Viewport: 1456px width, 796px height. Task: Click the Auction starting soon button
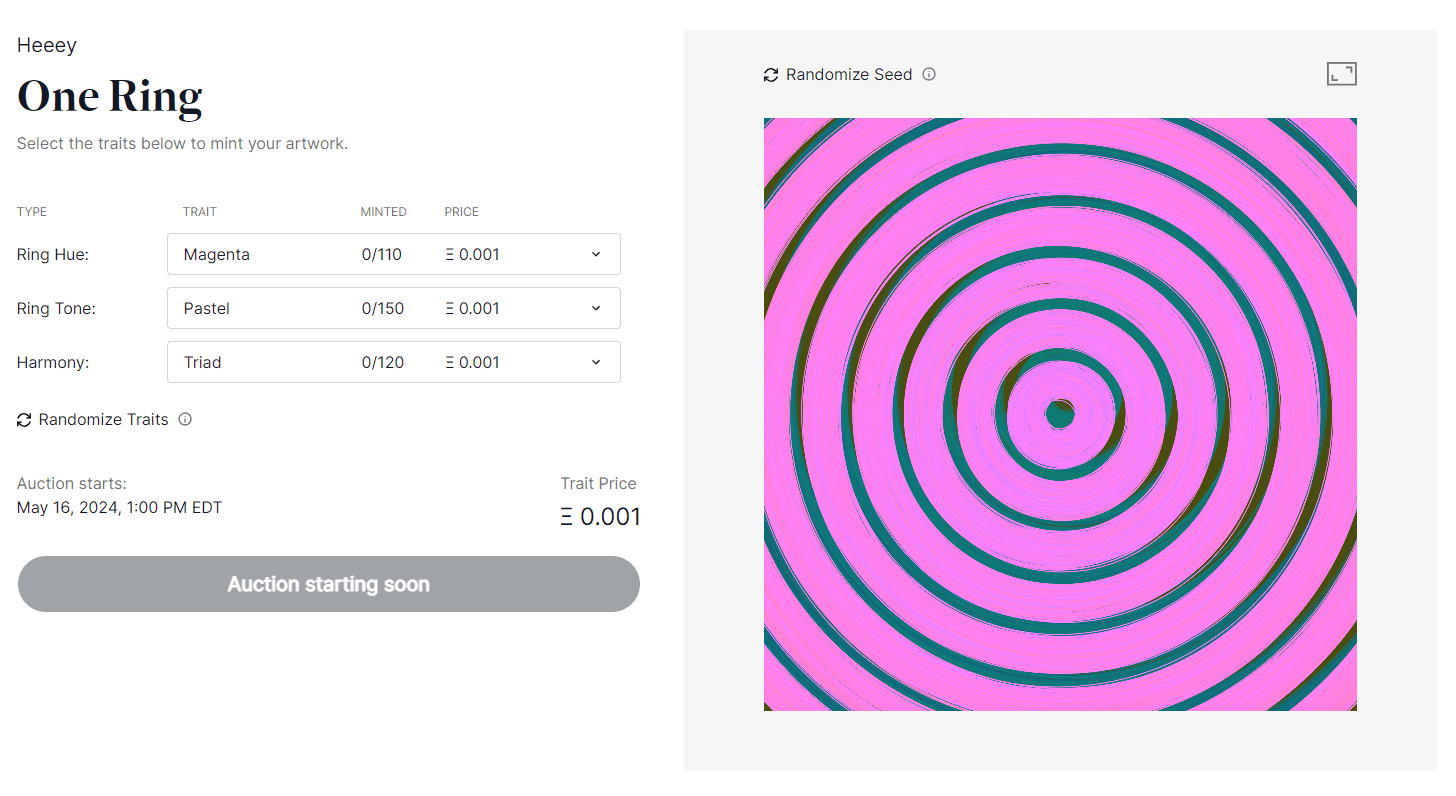click(x=329, y=584)
